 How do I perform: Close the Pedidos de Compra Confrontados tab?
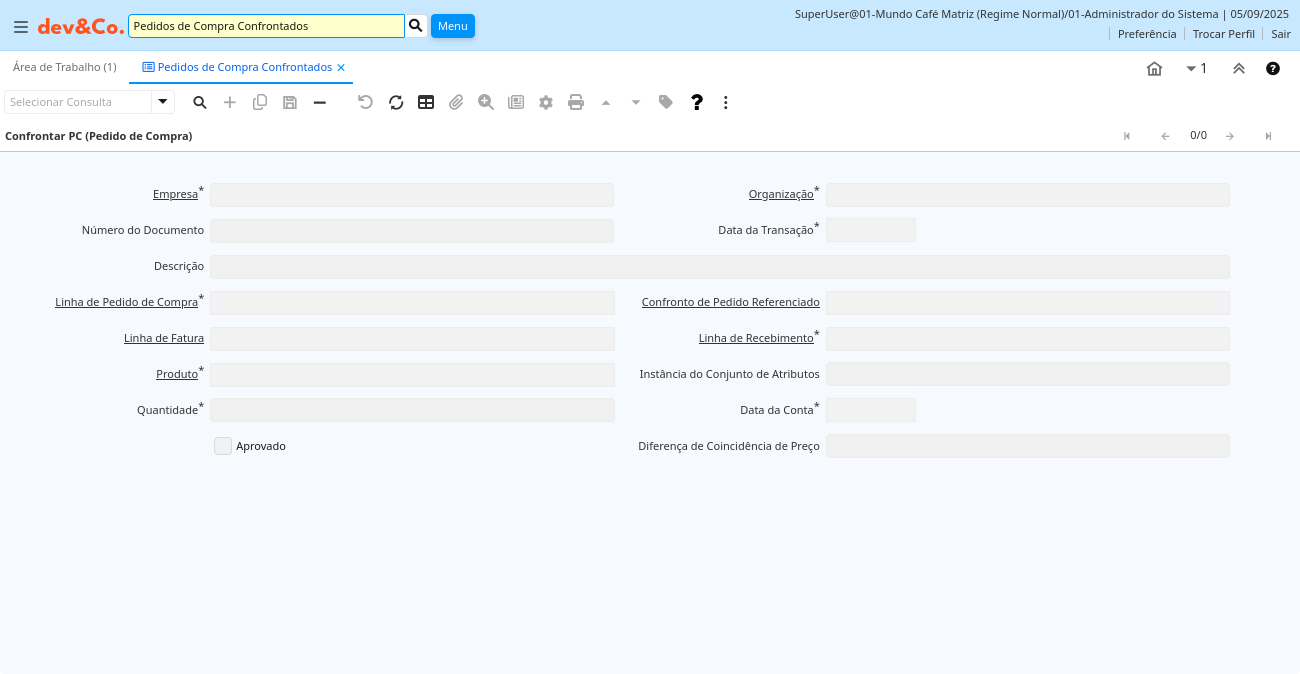click(341, 67)
